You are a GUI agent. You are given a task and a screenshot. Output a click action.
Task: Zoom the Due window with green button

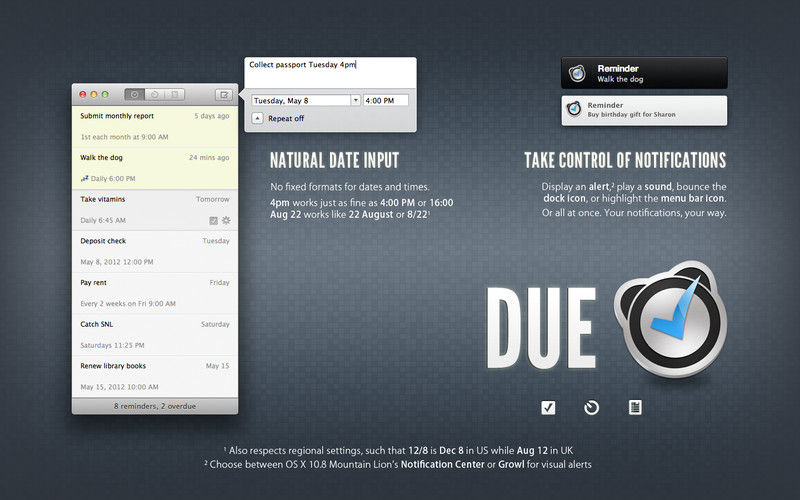105,94
